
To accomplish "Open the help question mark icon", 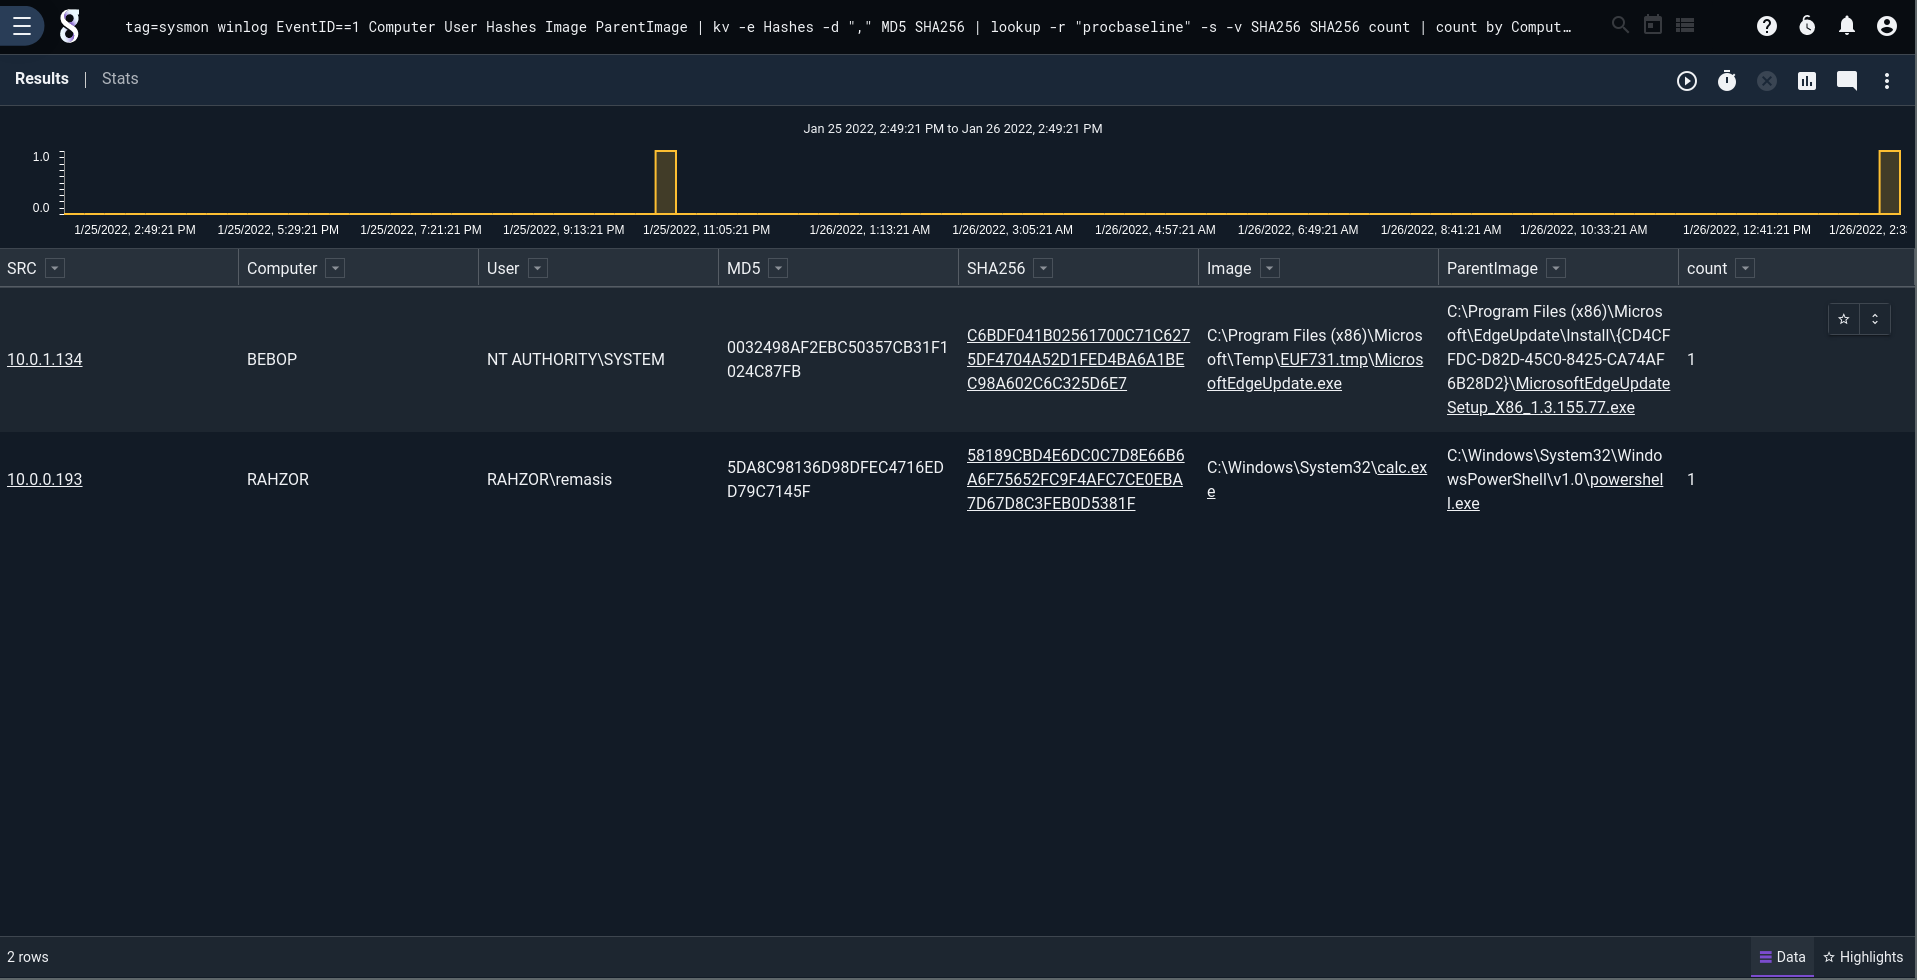I will click(x=1767, y=26).
